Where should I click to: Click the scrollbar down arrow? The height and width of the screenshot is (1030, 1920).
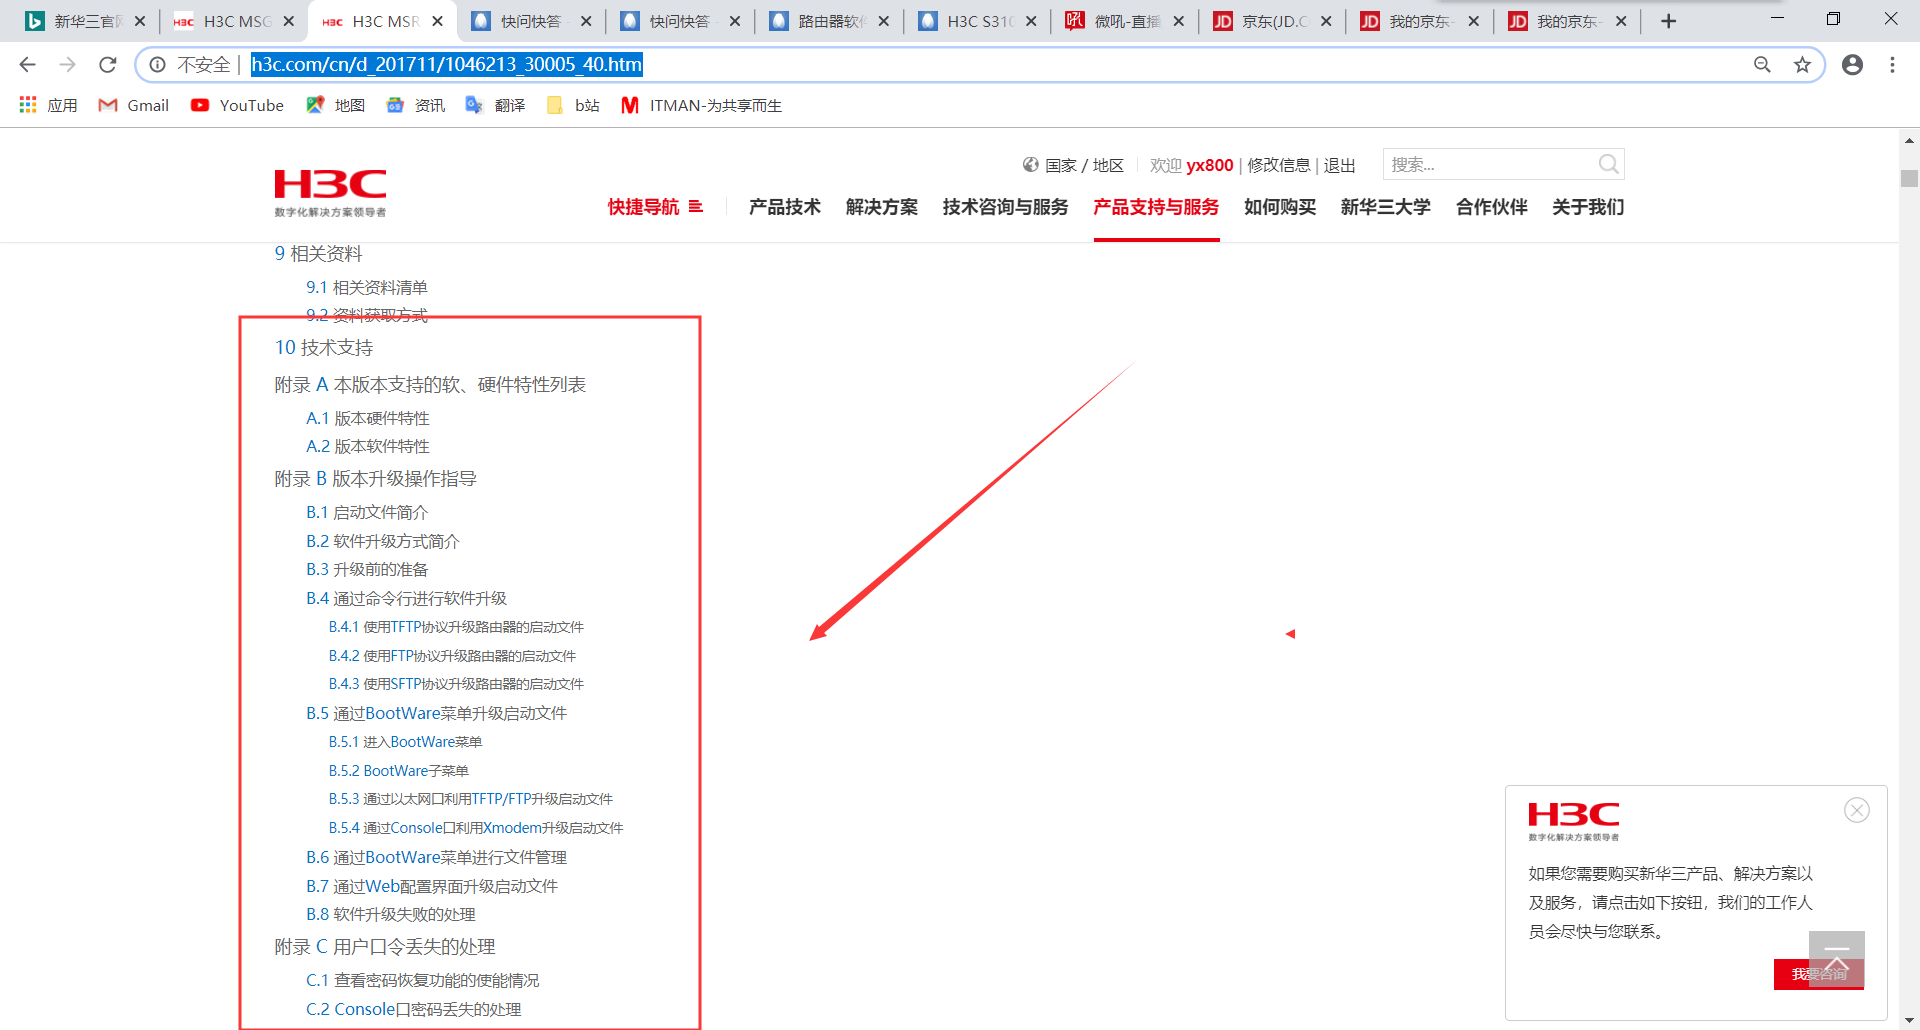pos(1909,1020)
